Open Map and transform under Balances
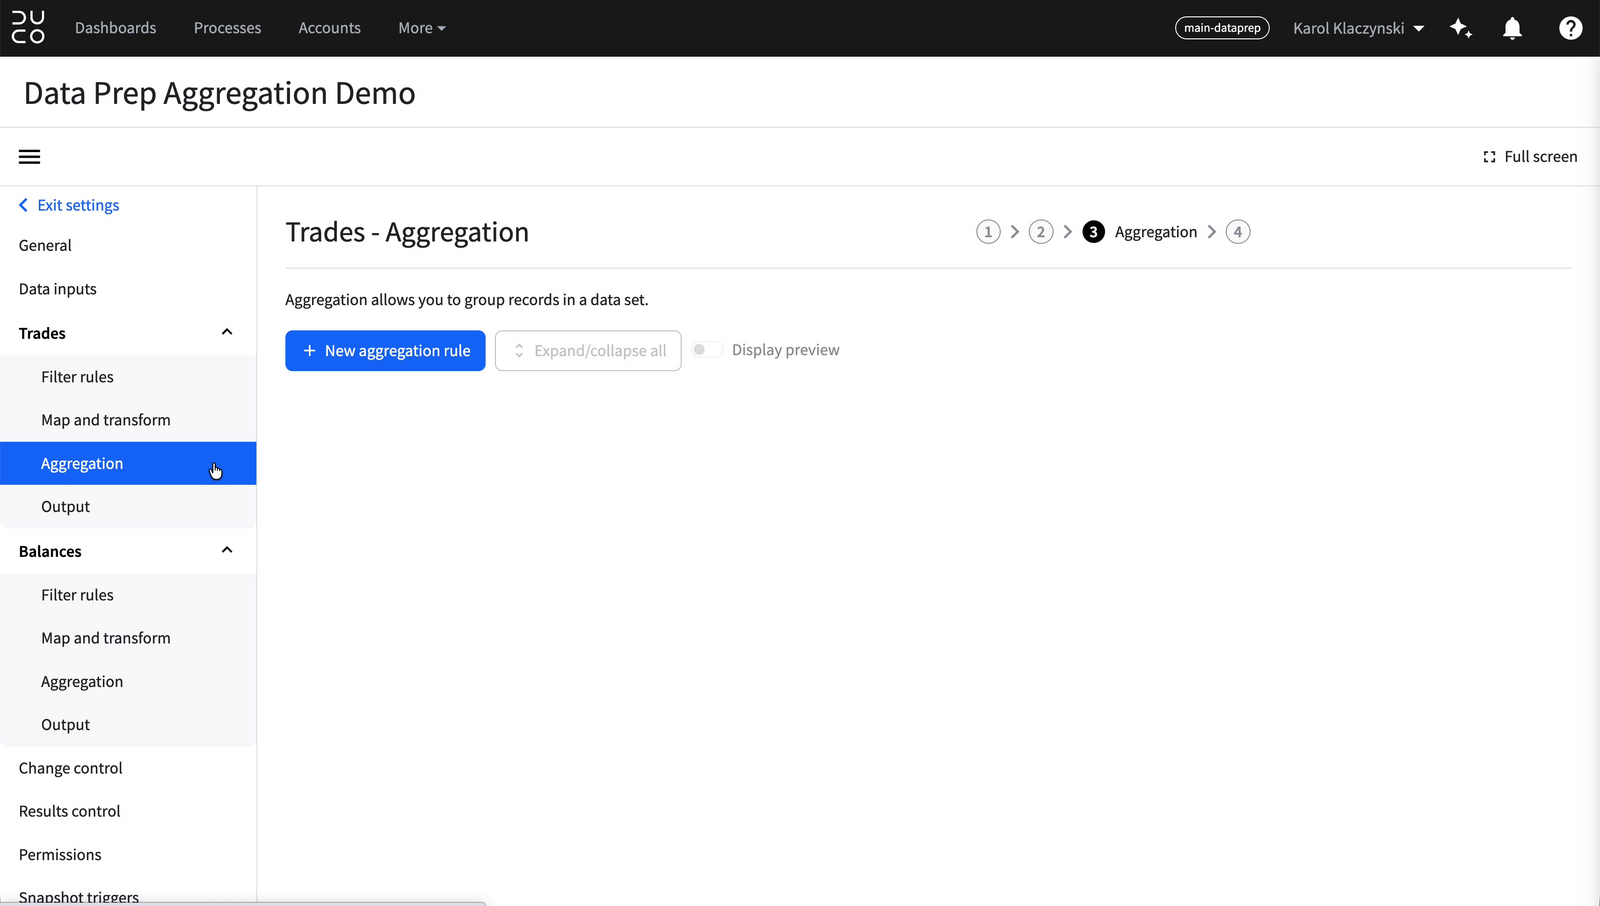This screenshot has height=906, width=1600. (x=128, y=638)
